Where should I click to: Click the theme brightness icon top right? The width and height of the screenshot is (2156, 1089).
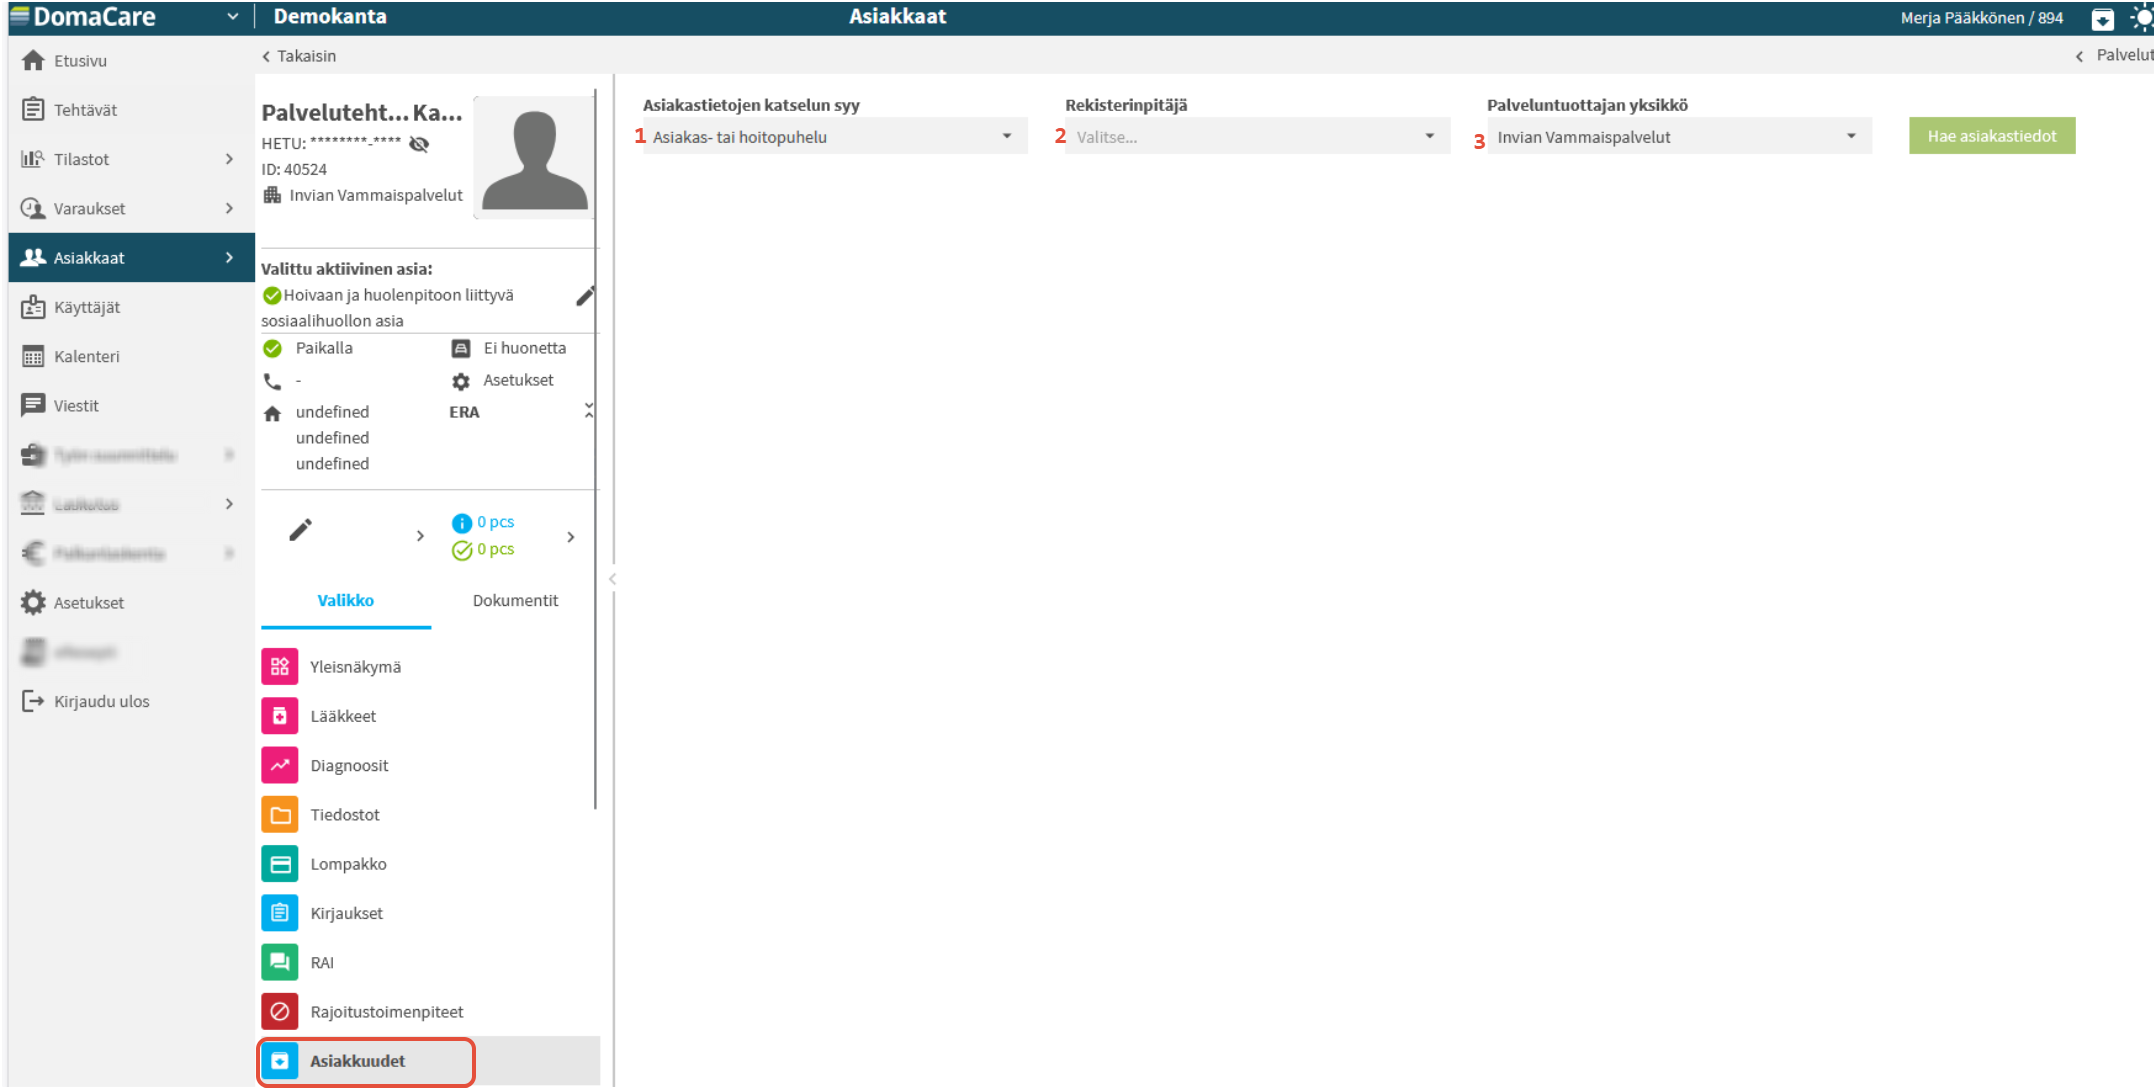click(2142, 18)
